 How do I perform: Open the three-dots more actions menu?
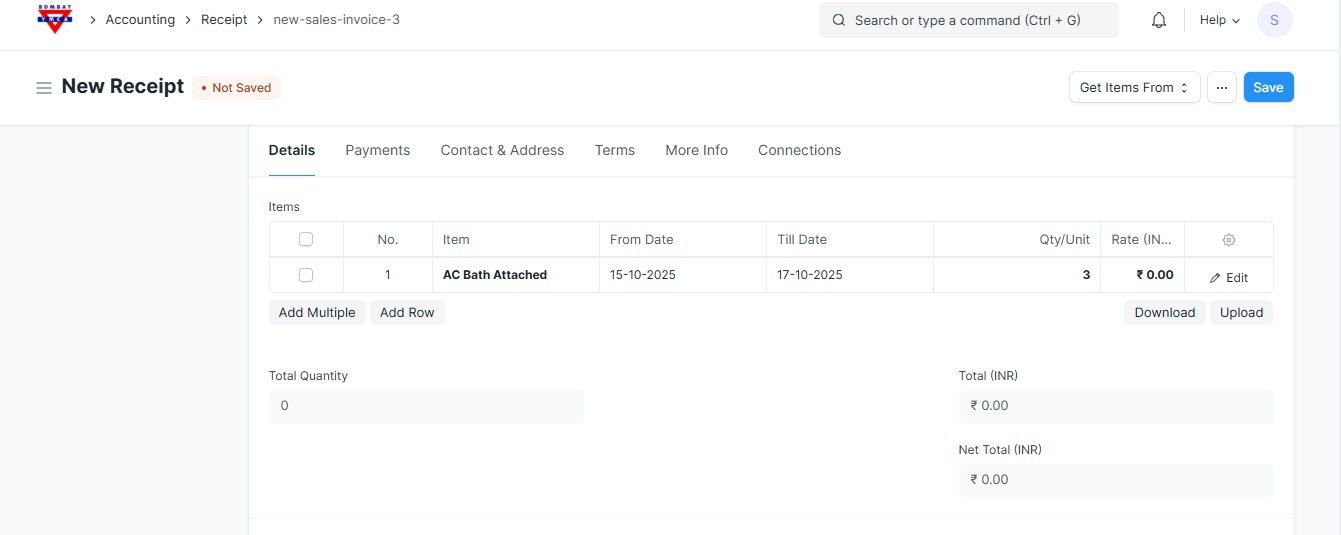tap(1221, 87)
